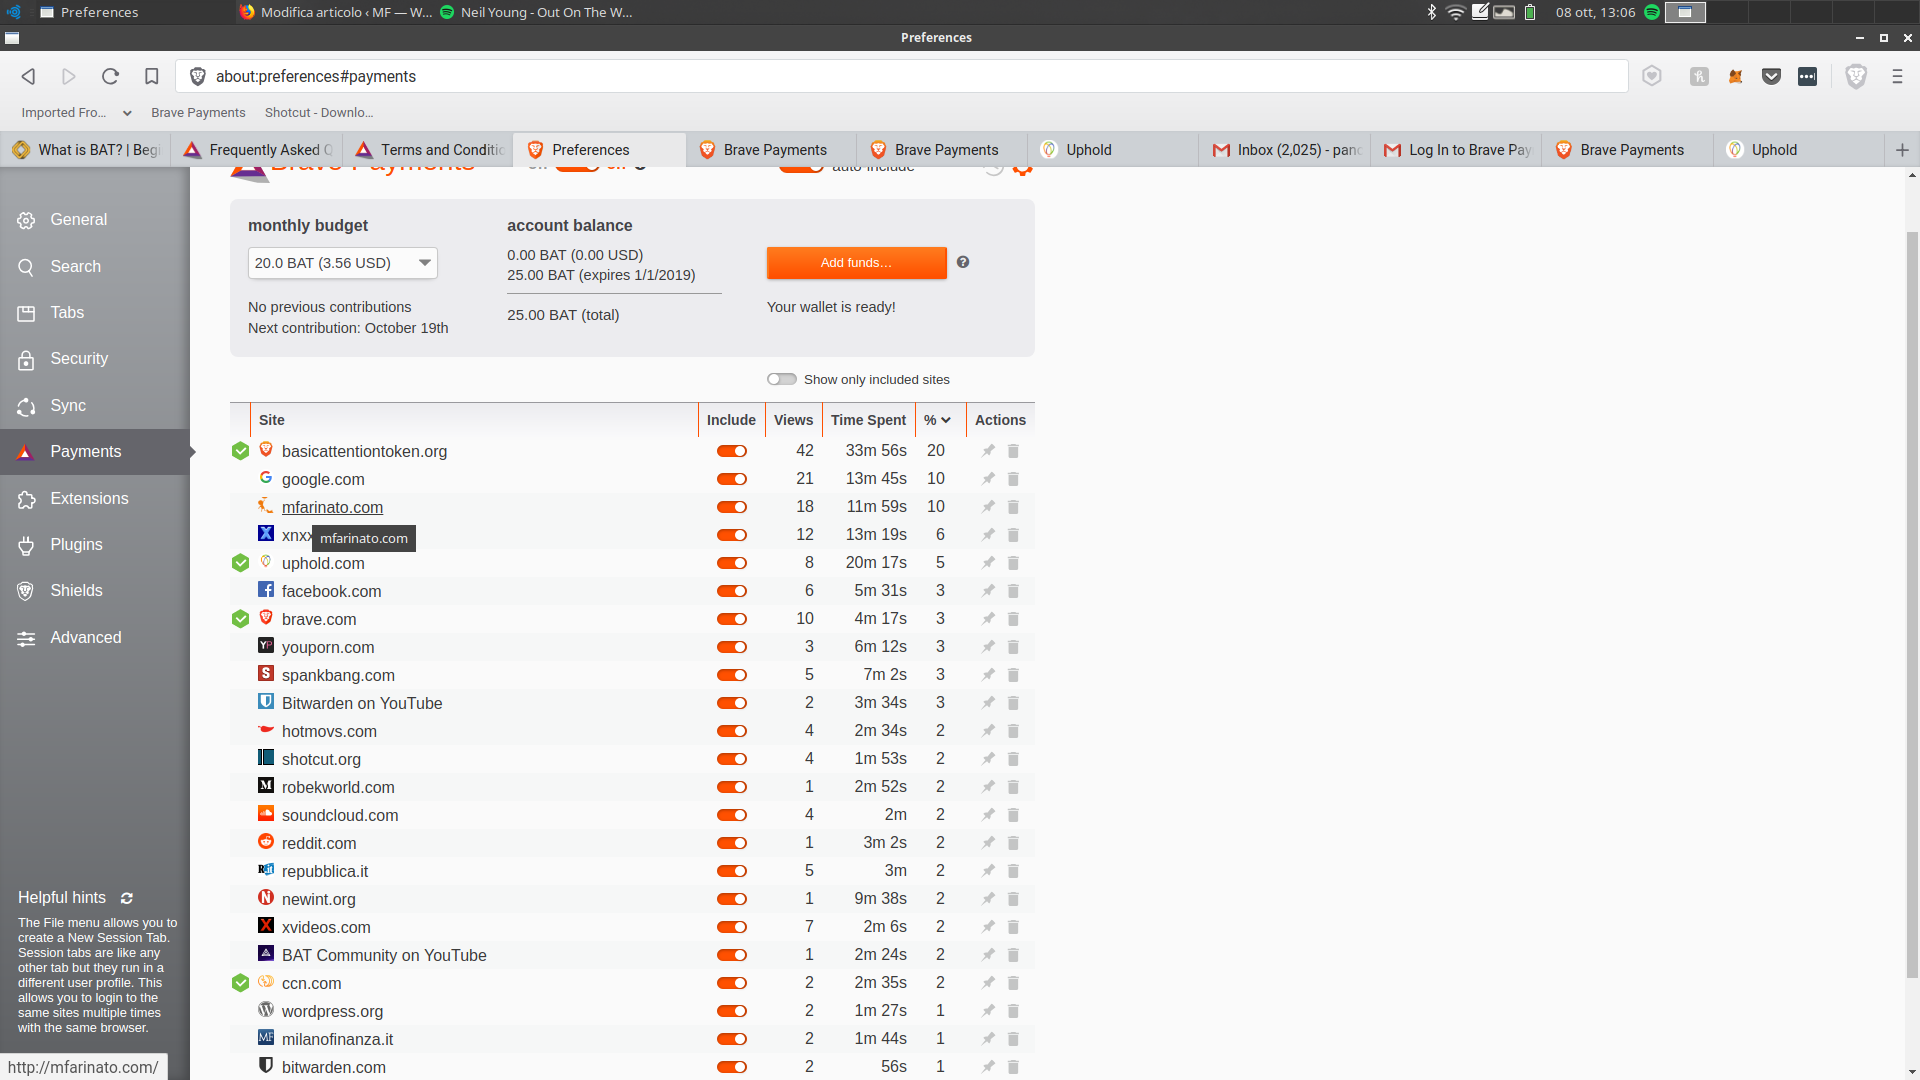Screen dimensions: 1920x1080
Task: Click the battery indicator in the top panel
Action: (1530, 12)
